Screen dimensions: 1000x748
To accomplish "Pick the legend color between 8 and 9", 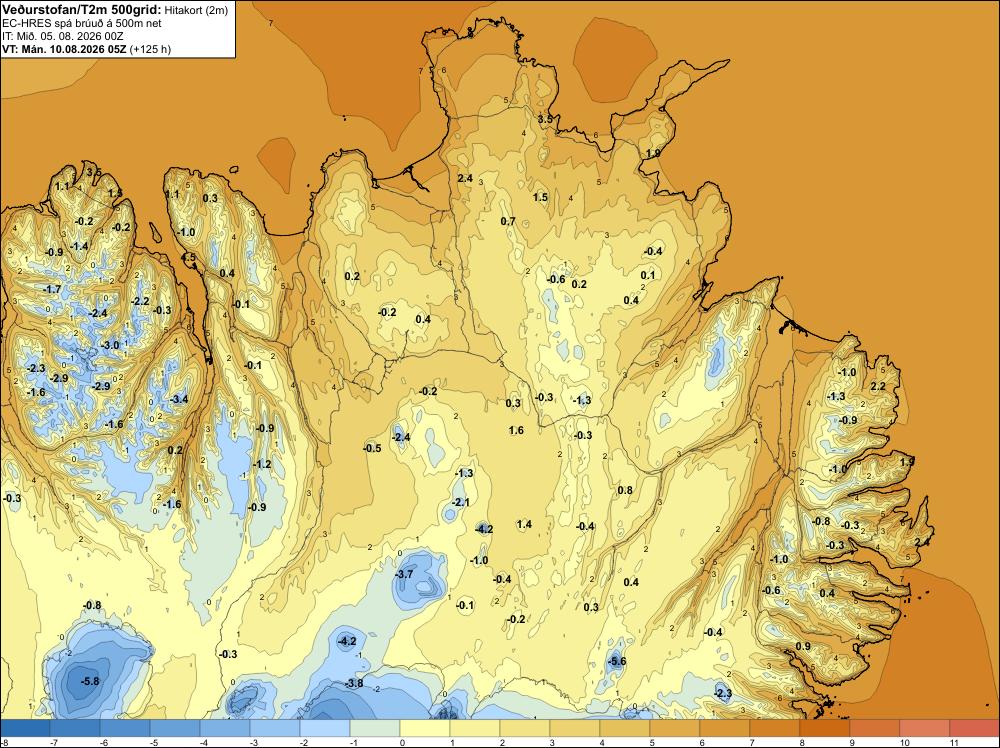I will (x=825, y=728).
